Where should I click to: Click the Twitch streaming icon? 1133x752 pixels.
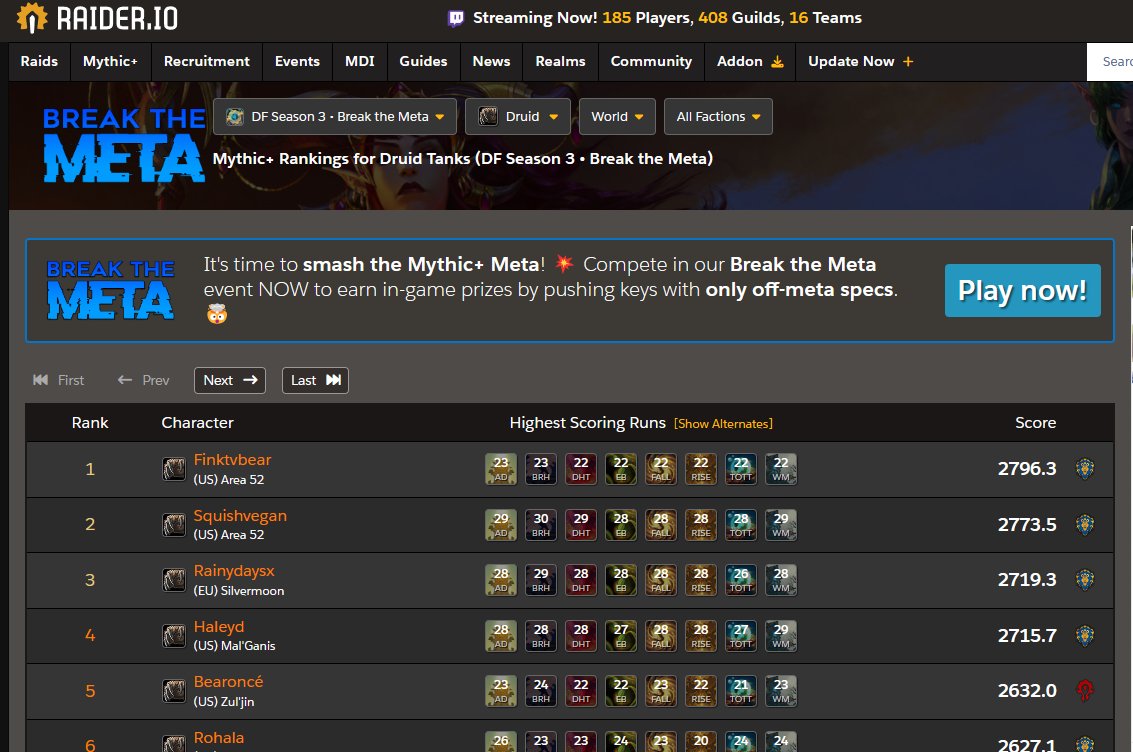(x=456, y=18)
